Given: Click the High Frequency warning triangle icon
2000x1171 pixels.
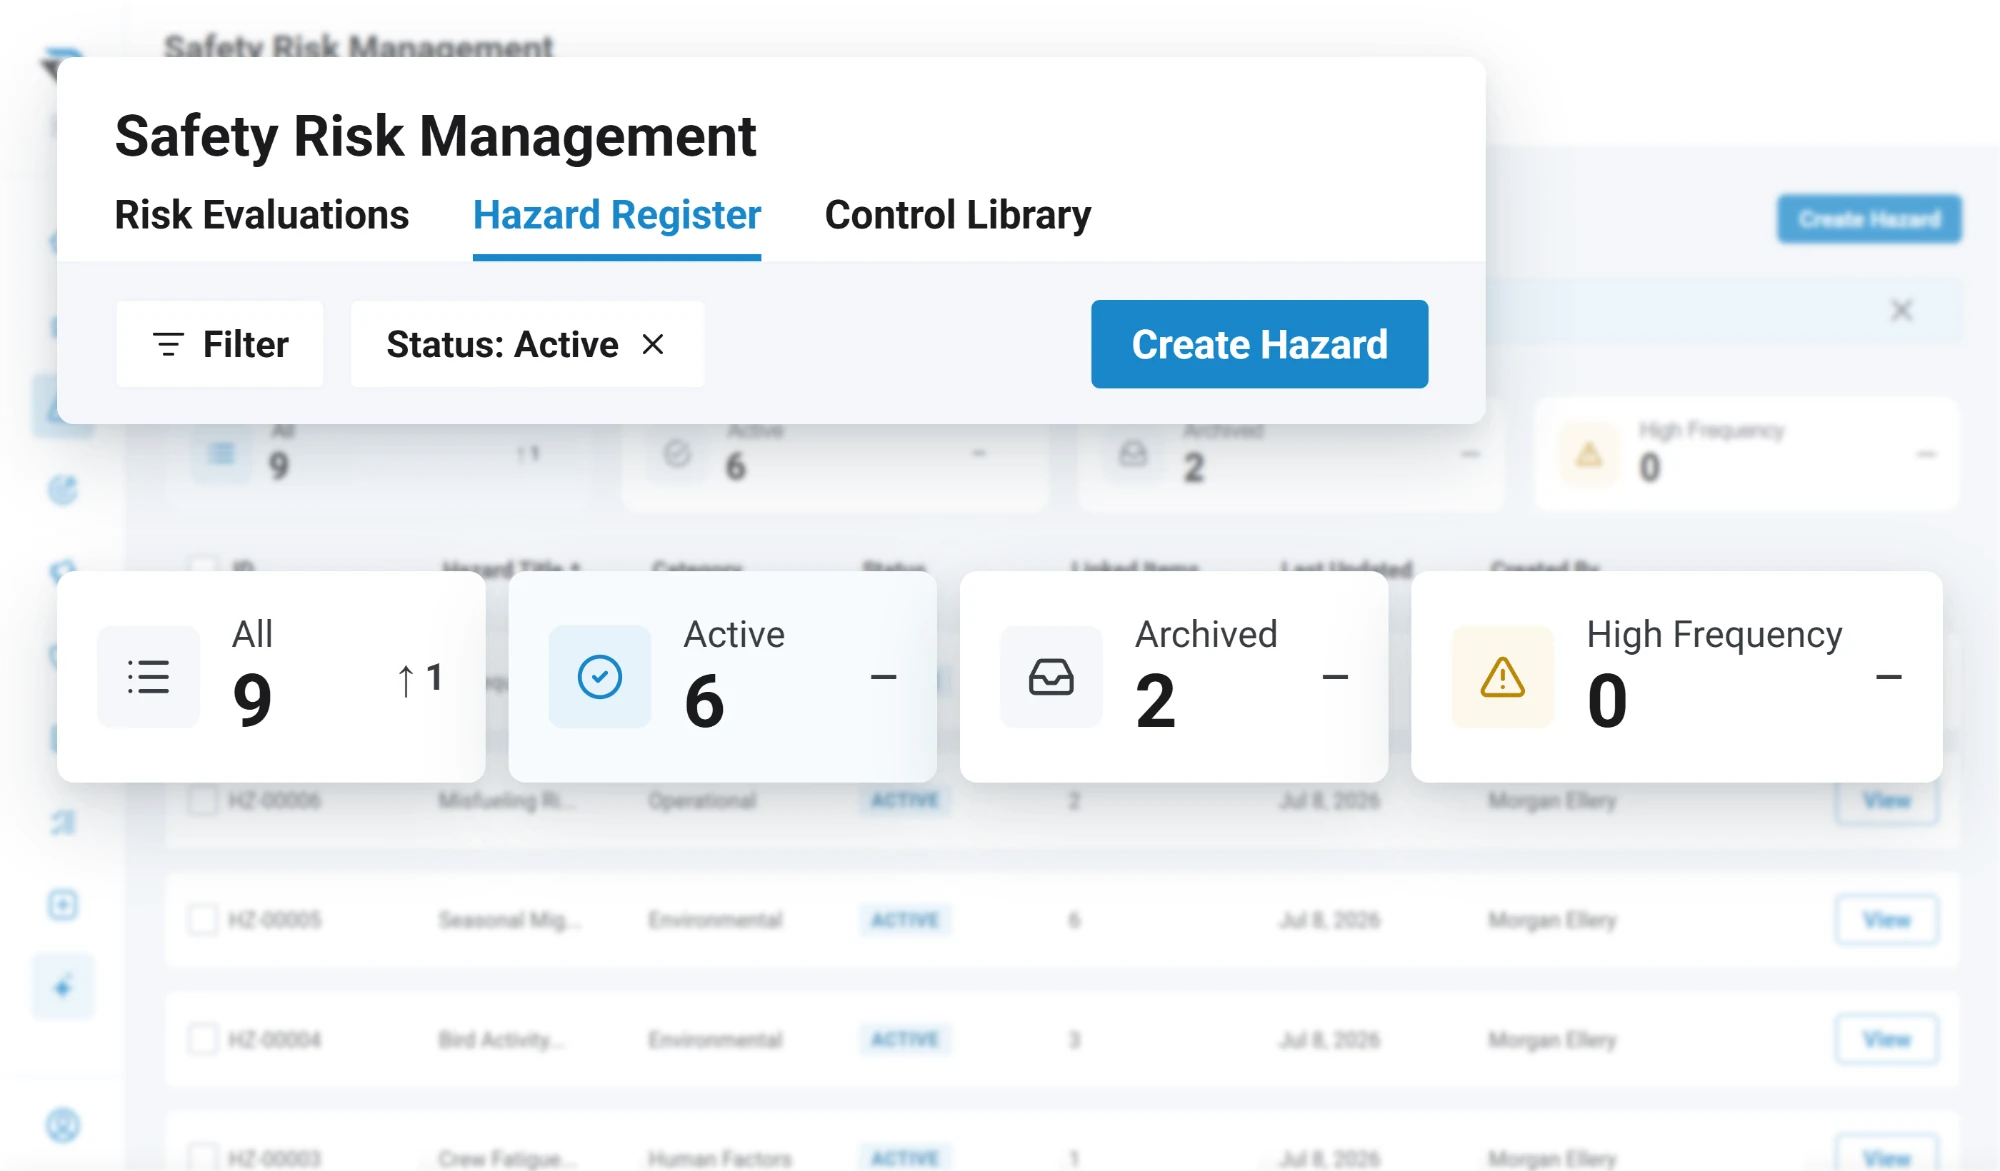Looking at the screenshot, I should coord(1503,677).
